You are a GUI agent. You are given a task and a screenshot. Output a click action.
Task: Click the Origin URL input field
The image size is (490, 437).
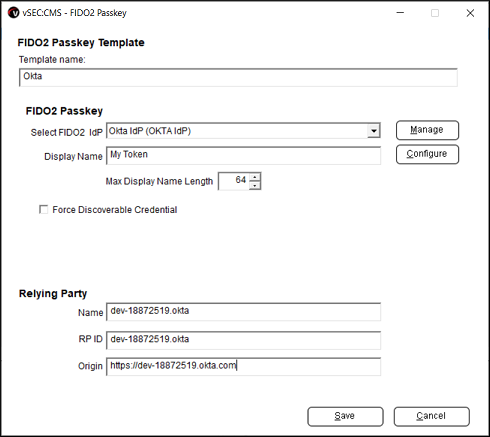243,367
